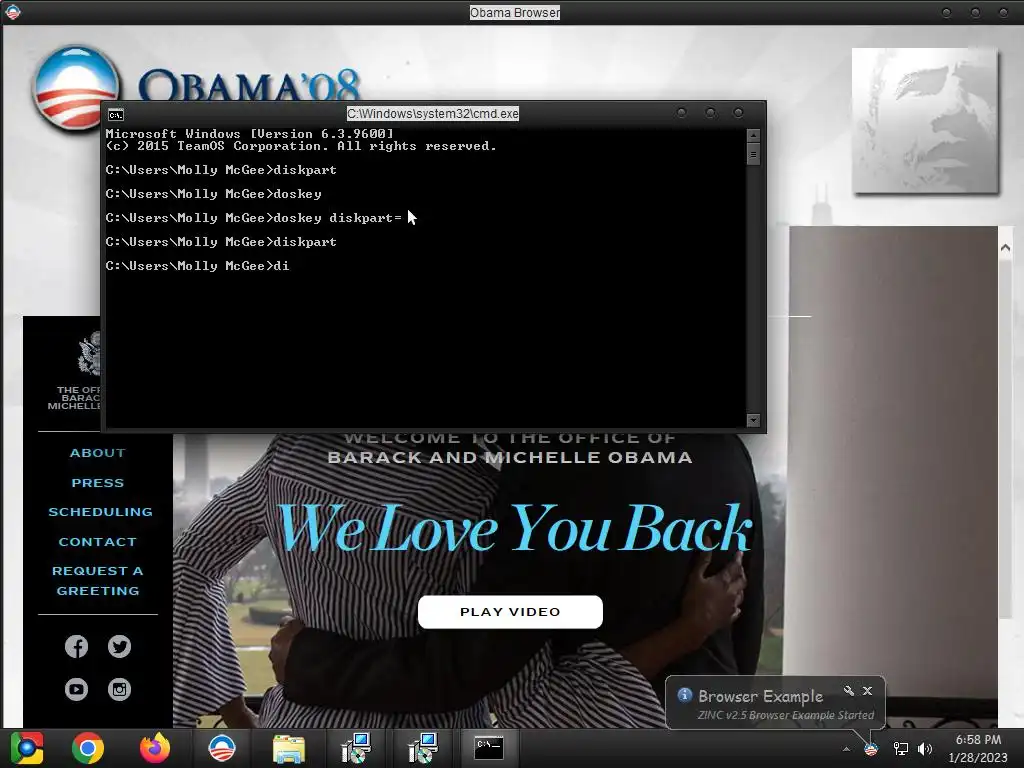Click the "We Love You Back" headline
Screen dimensions: 1024x768
[515, 529]
